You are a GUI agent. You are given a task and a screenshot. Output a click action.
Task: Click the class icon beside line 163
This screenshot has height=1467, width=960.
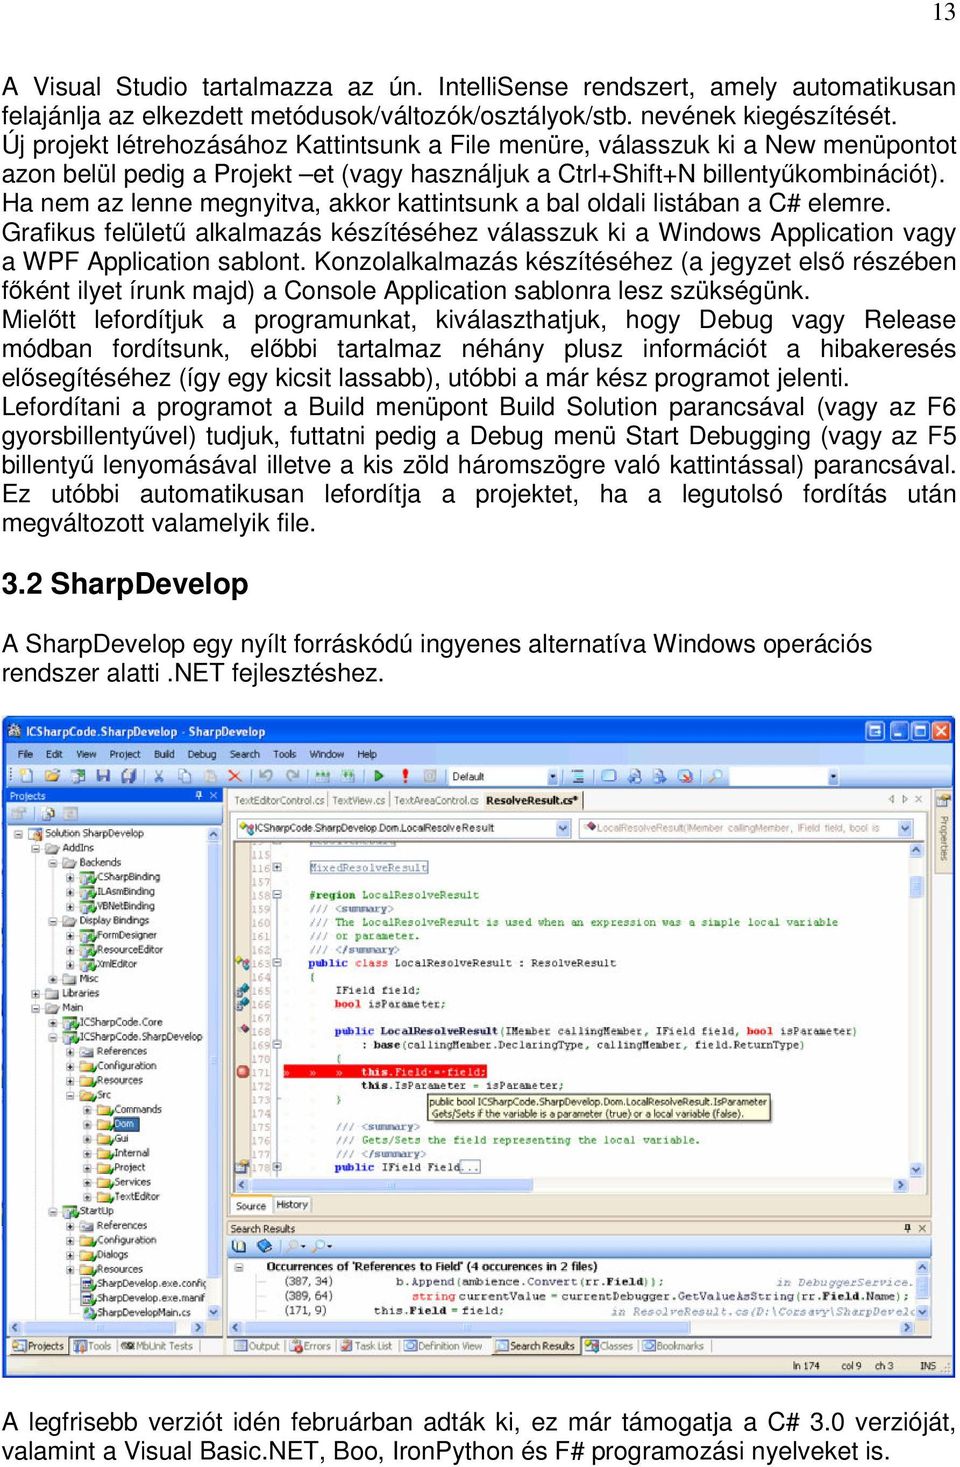pyautogui.click(x=242, y=963)
